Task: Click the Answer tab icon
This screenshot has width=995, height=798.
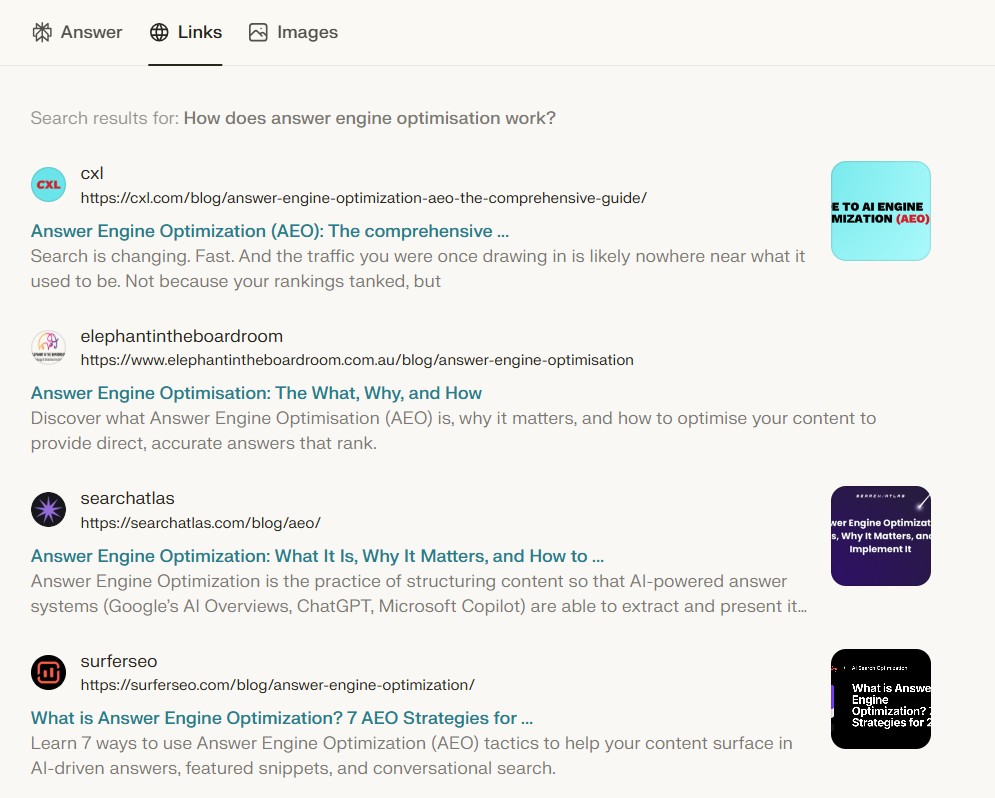Action: click(42, 32)
